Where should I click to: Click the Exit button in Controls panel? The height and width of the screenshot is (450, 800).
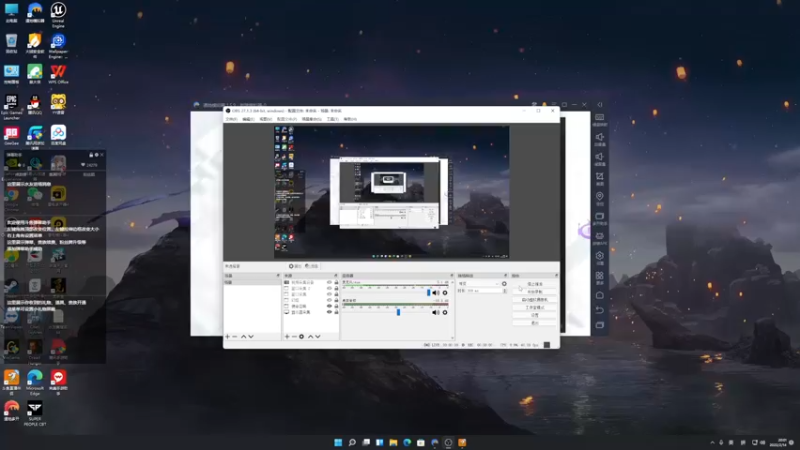pyautogui.click(x=535, y=323)
